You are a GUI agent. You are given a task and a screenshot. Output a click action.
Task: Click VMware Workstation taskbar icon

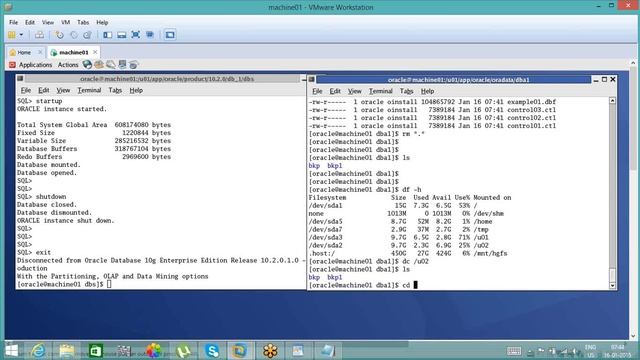(x=240, y=351)
